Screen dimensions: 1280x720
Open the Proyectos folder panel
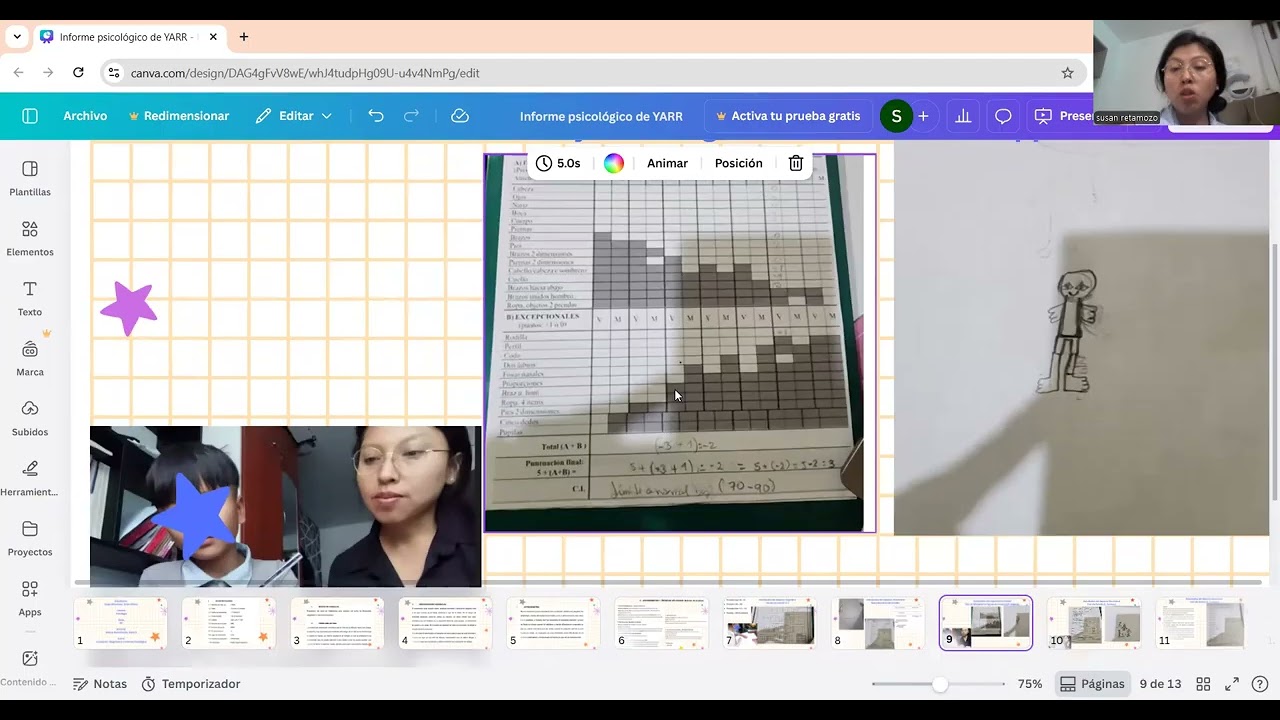(30, 539)
